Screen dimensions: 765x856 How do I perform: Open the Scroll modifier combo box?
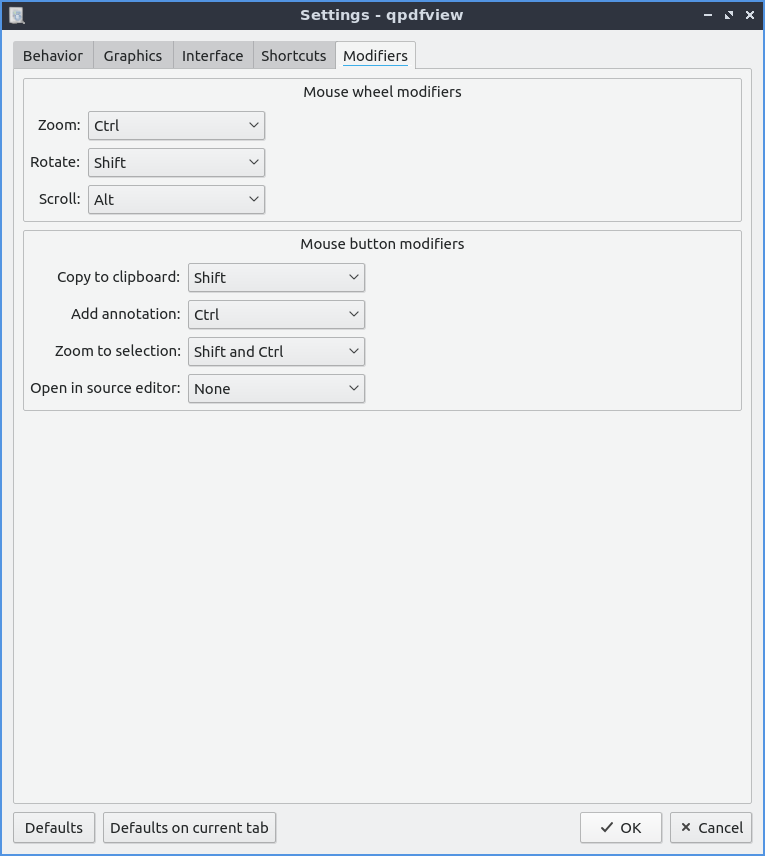tap(176, 200)
